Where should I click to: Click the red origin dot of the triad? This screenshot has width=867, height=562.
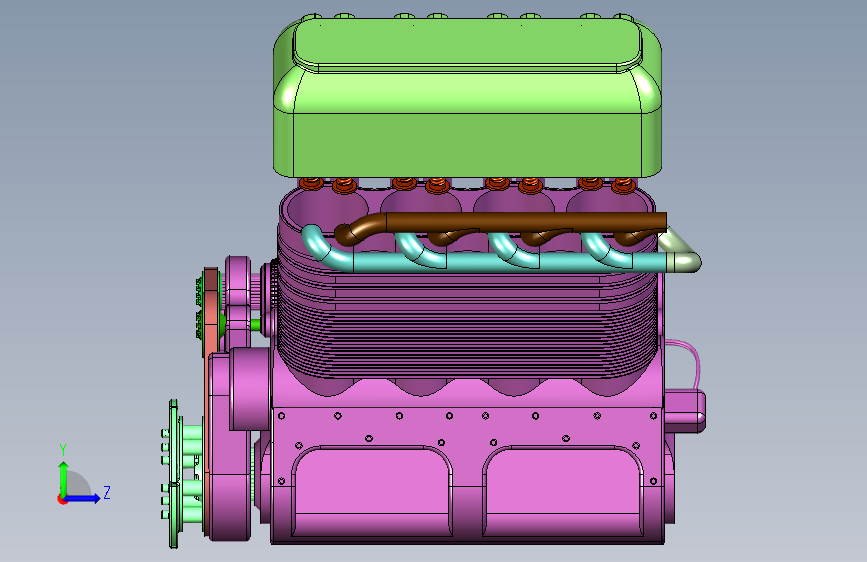pos(62,499)
